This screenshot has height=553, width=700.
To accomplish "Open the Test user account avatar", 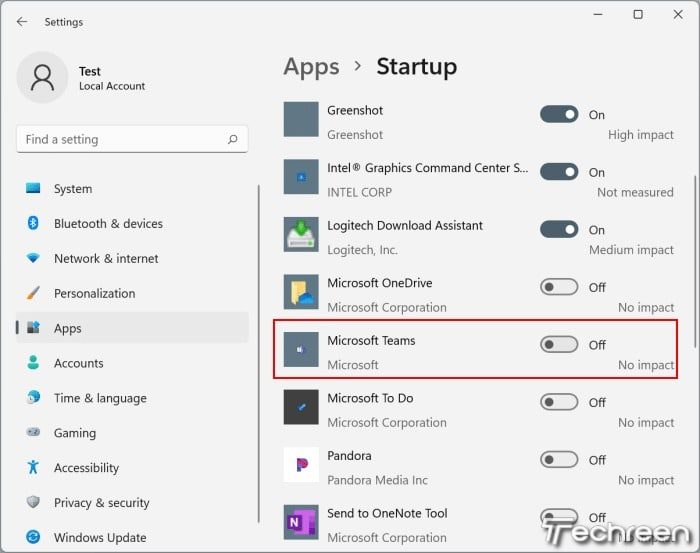I will pyautogui.click(x=42, y=77).
